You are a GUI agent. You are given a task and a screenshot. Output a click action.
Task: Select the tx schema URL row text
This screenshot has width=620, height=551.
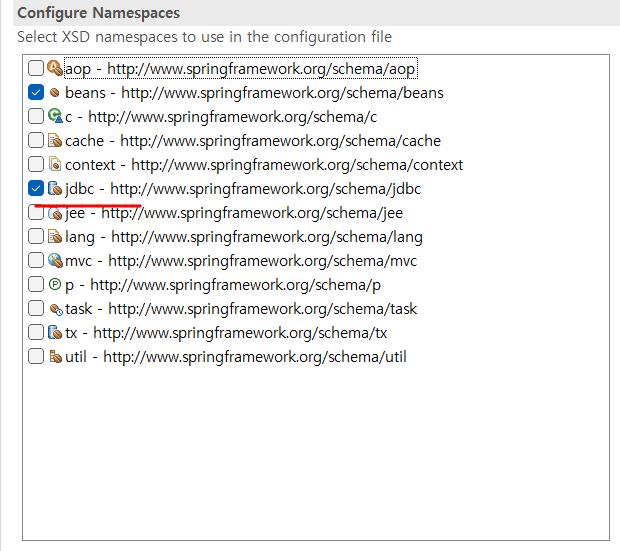click(226, 333)
